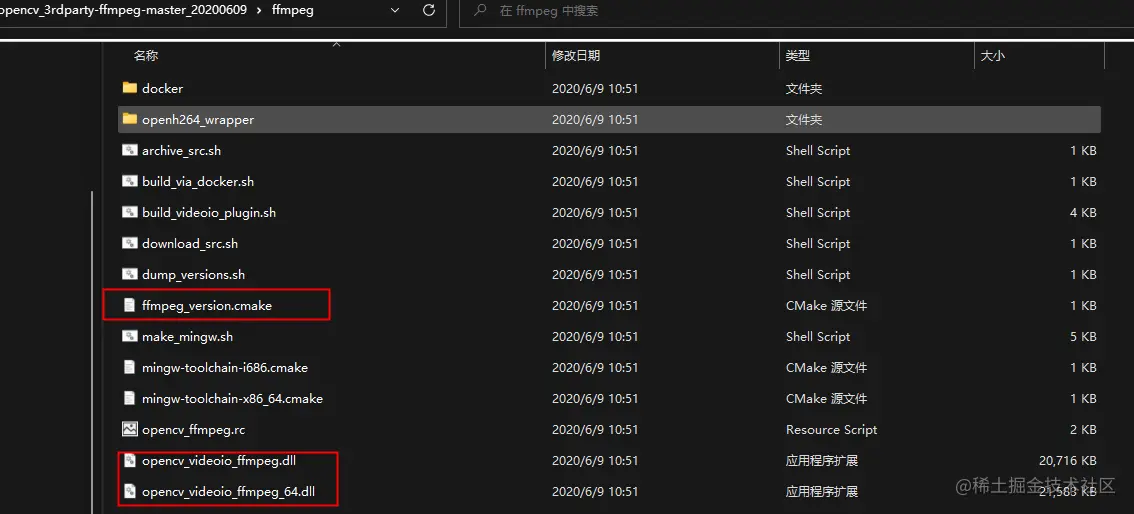The image size is (1134, 514).
Task: Click the mingw-toolchain-x86_64.cmake file icon
Action: (x=129, y=398)
